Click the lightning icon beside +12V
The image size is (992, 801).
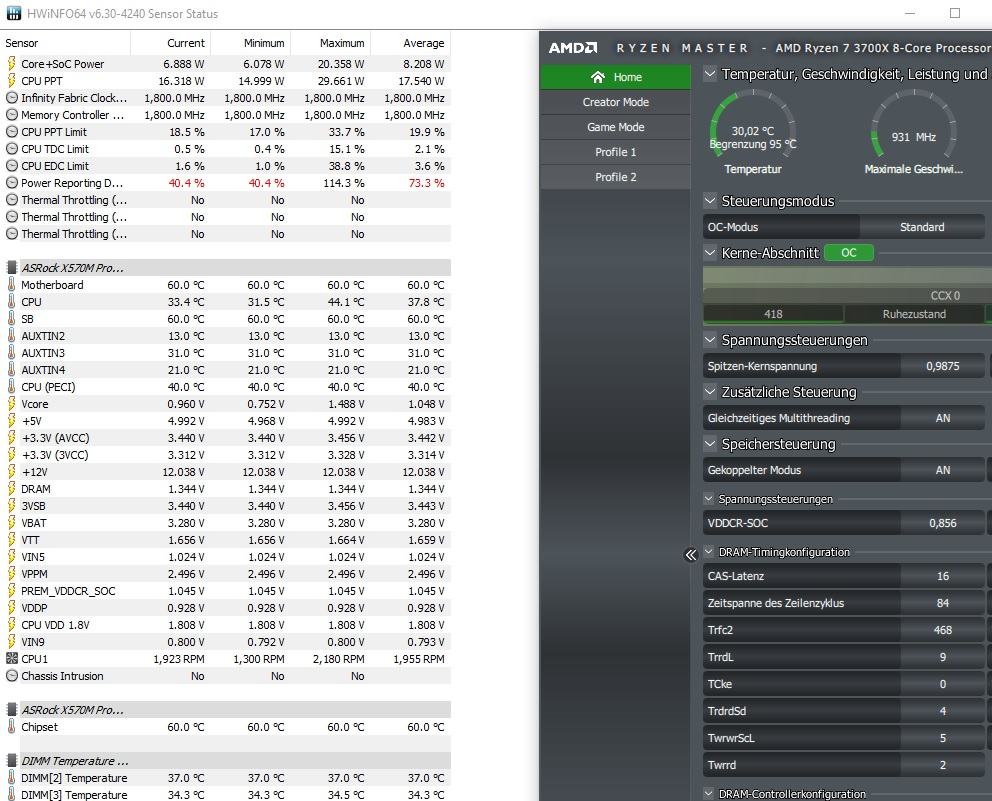(11, 472)
